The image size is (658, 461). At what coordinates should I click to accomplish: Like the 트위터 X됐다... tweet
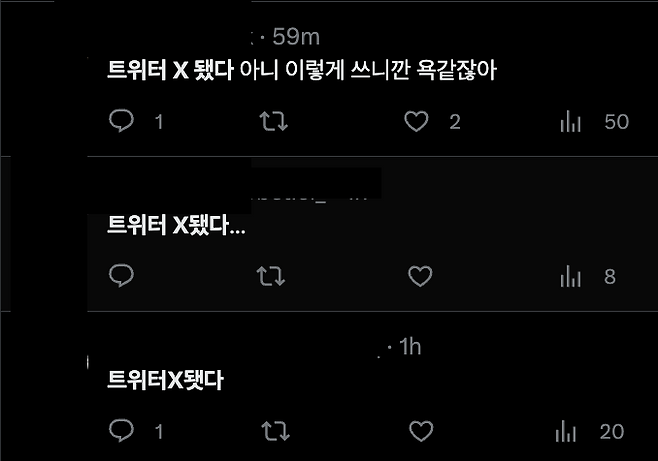pos(420,276)
